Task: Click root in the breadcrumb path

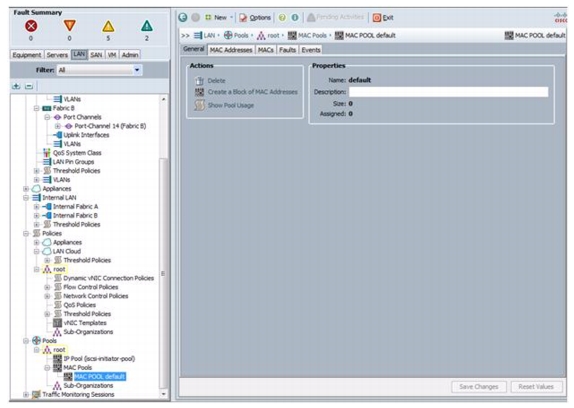Action: coord(269,35)
